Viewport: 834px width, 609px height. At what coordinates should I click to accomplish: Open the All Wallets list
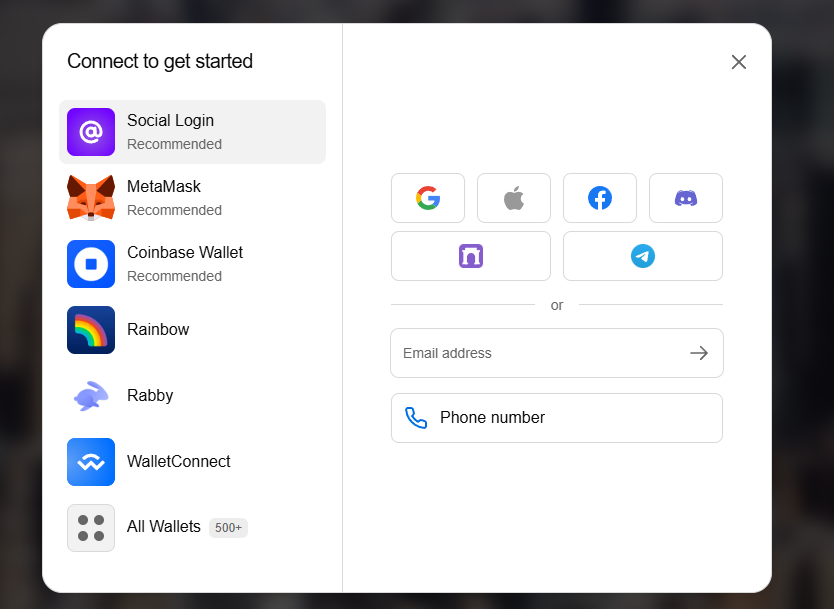[163, 527]
